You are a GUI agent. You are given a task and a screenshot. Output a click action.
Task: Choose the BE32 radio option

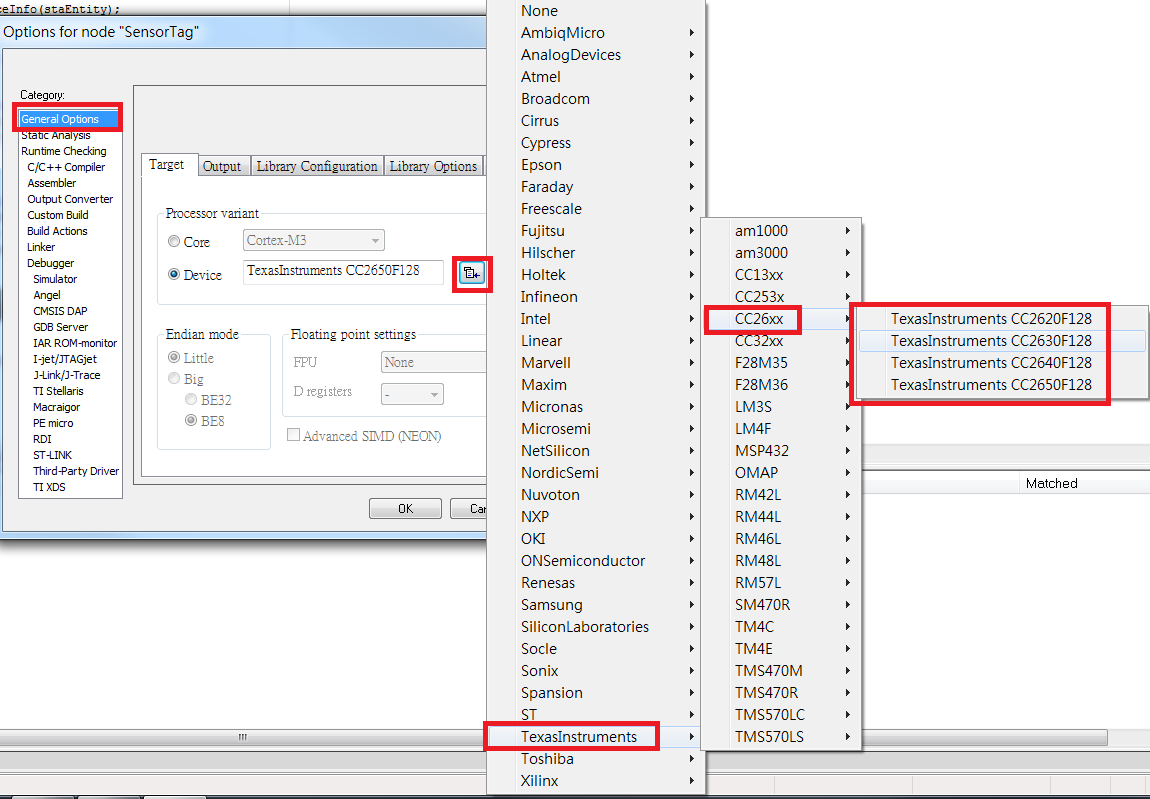(x=191, y=400)
